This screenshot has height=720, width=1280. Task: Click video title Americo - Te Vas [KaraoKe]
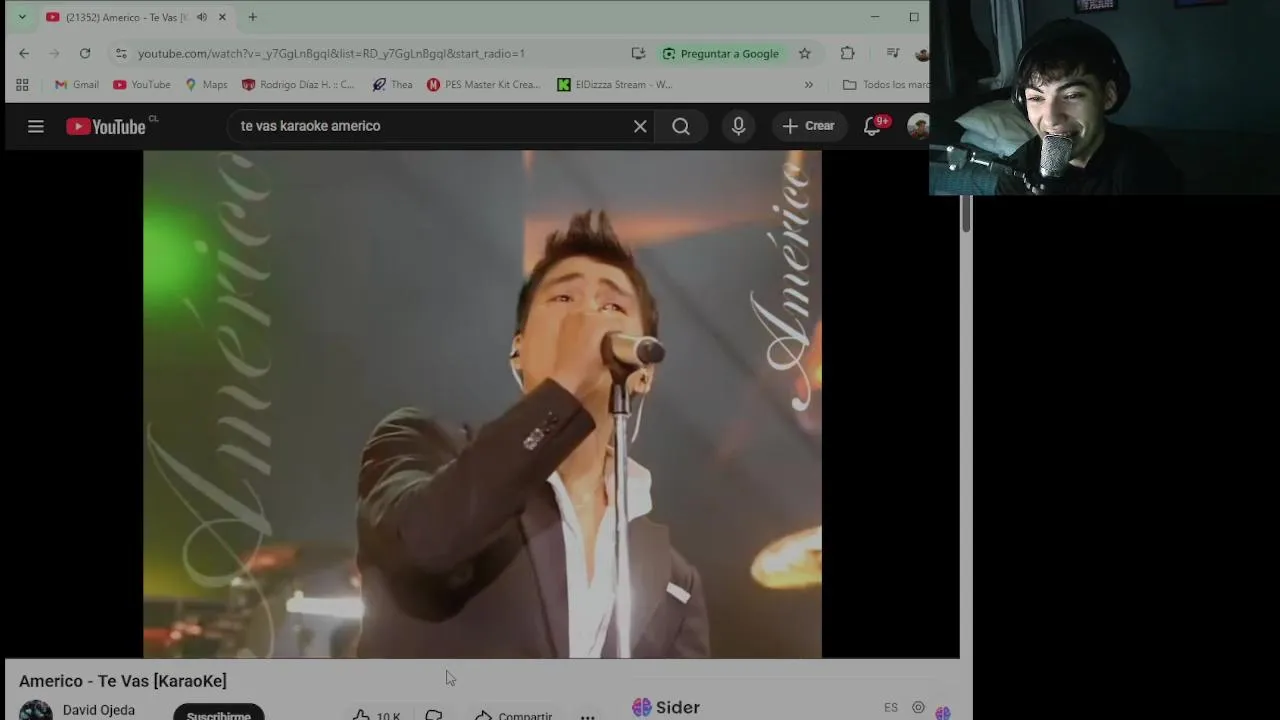pos(123,681)
